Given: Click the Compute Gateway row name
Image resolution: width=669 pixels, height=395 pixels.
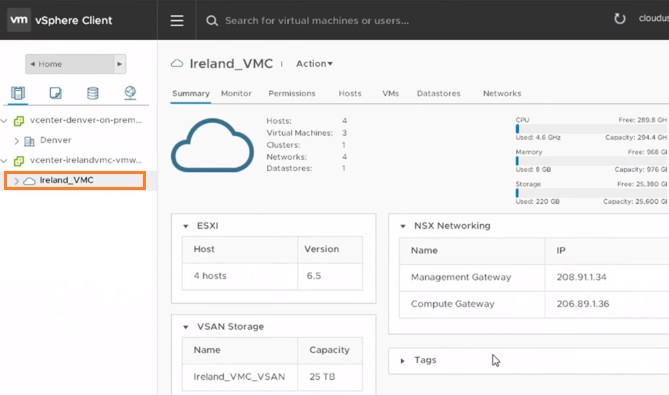Looking at the screenshot, I should [x=453, y=304].
